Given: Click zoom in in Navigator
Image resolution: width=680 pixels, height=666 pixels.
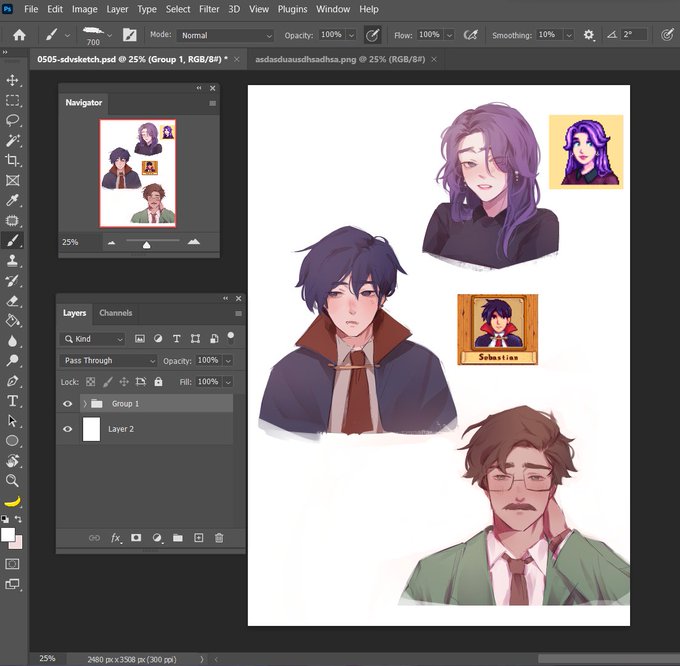Looking at the screenshot, I should click(193, 242).
